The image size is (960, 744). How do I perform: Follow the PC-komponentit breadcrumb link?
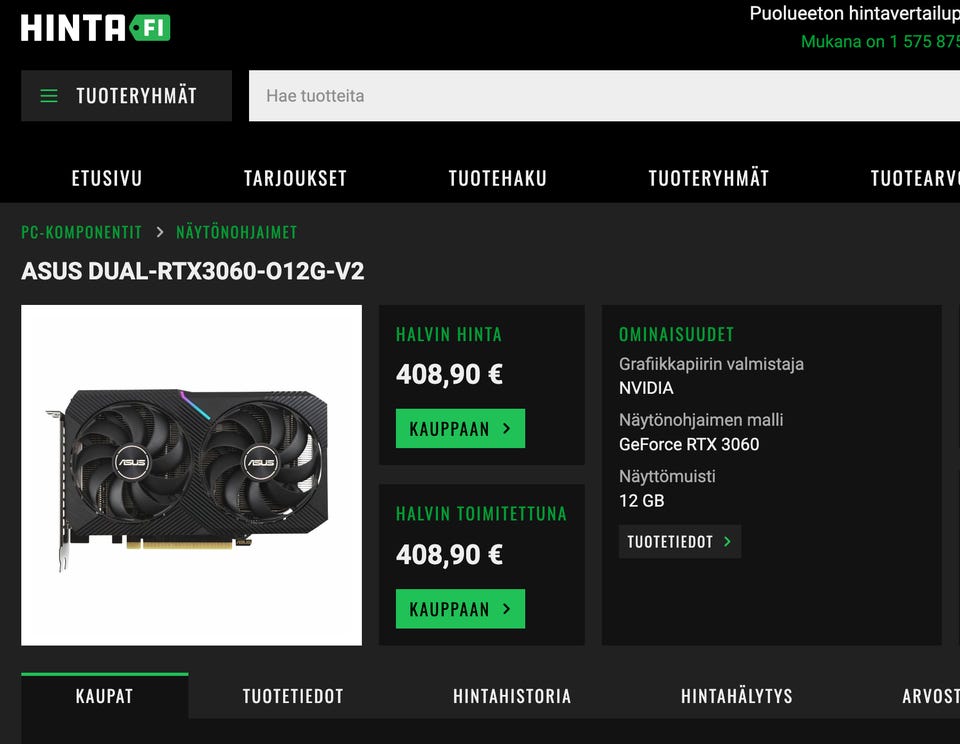(81, 232)
